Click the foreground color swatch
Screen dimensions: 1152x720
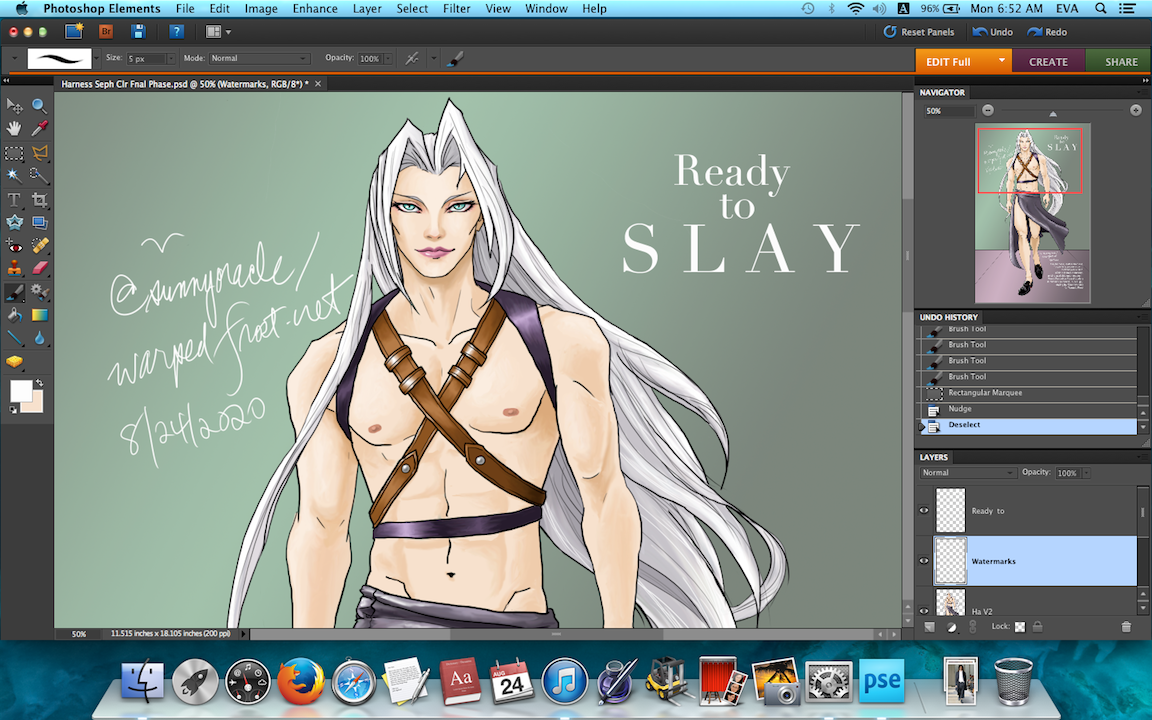(x=20, y=390)
